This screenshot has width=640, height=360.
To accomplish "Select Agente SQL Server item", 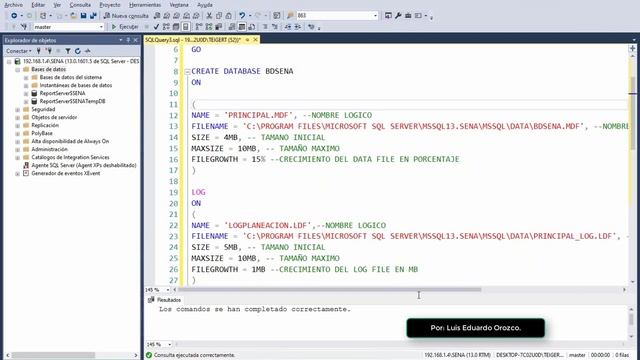I will click(84, 165).
